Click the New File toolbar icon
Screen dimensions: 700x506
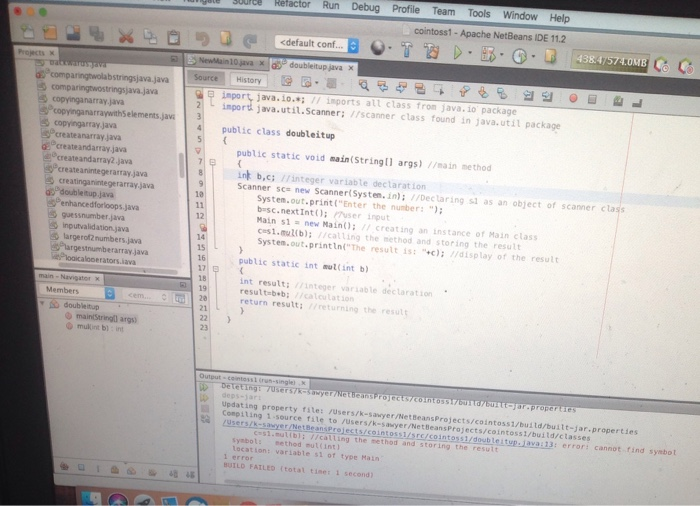pyautogui.click(x=28, y=31)
